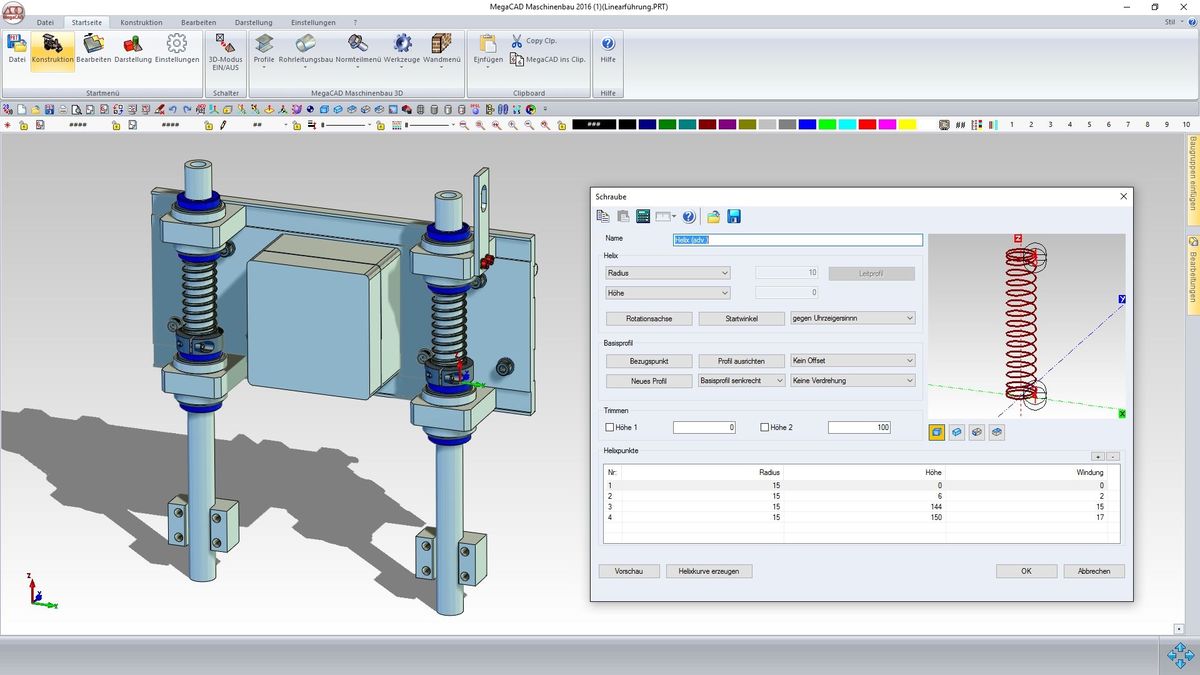This screenshot has width=1200, height=675.
Task: Switch to the Konstruktion ribbon tab
Action: point(141,22)
